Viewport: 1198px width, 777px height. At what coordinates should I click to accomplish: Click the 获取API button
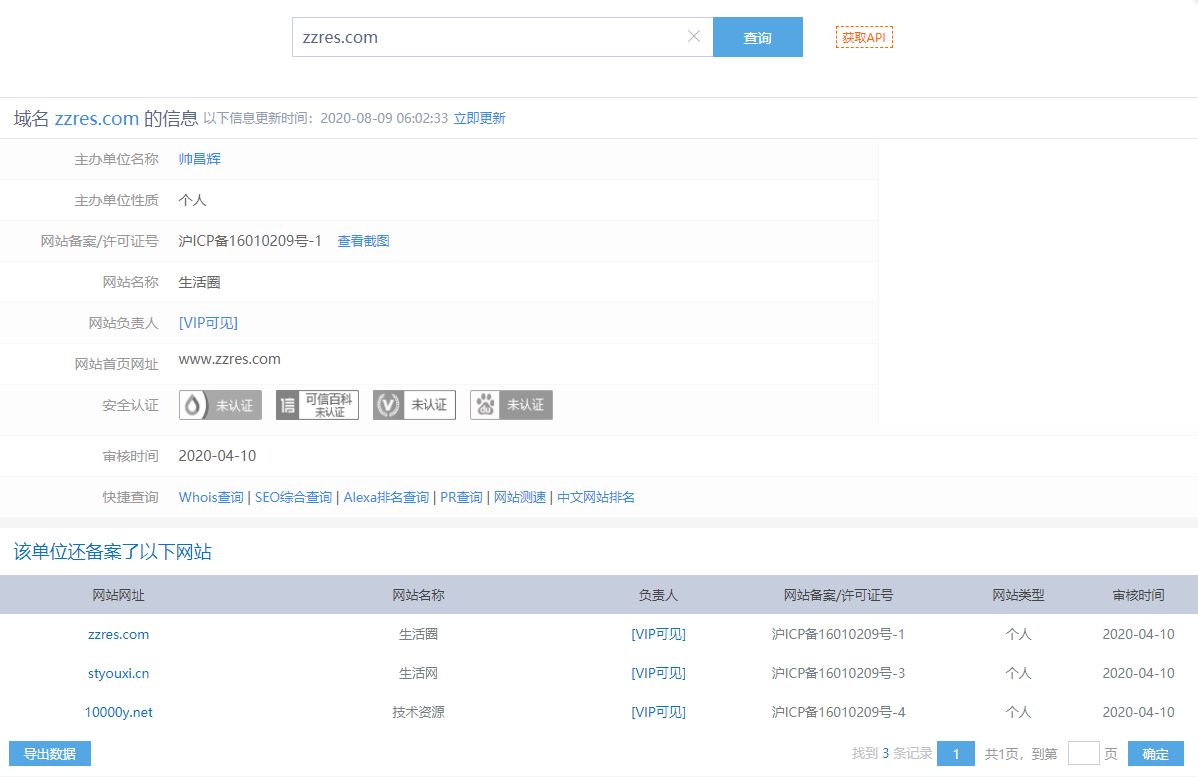(864, 37)
